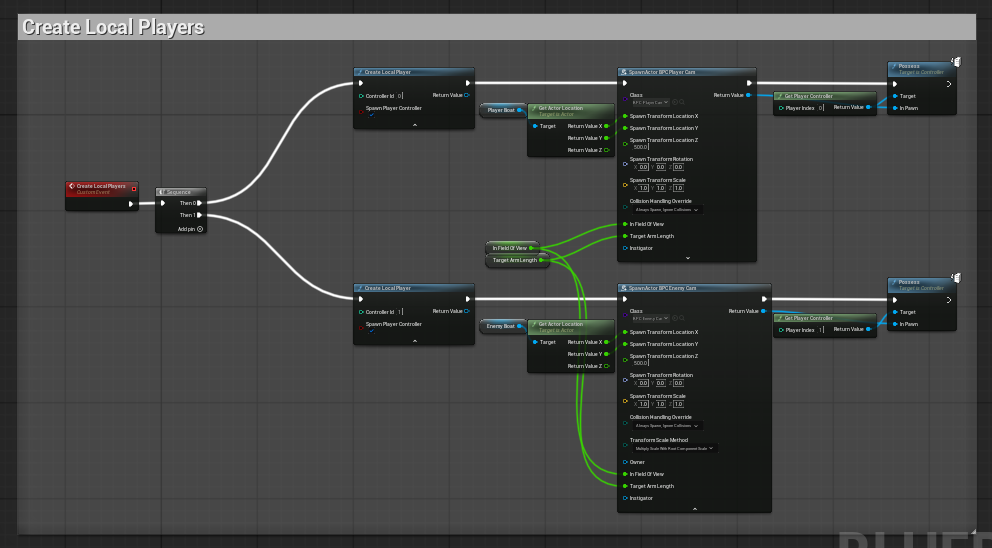Viewport: 992px width, 548px height.
Task: Toggle Spawn Player Controller on bottom Create Local Player
Action: pos(371,331)
